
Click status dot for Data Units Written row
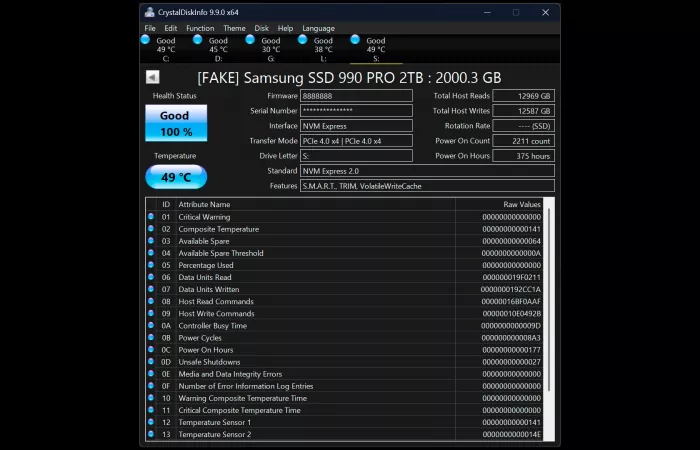click(151, 289)
